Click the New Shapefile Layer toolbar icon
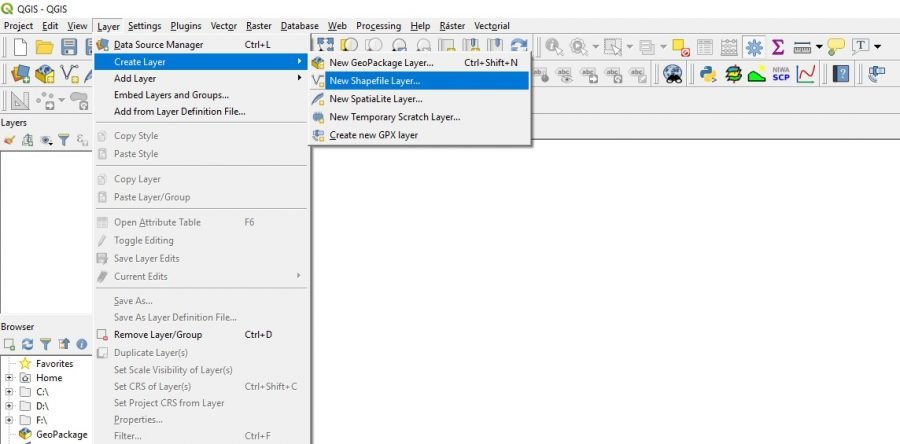 coord(69,73)
